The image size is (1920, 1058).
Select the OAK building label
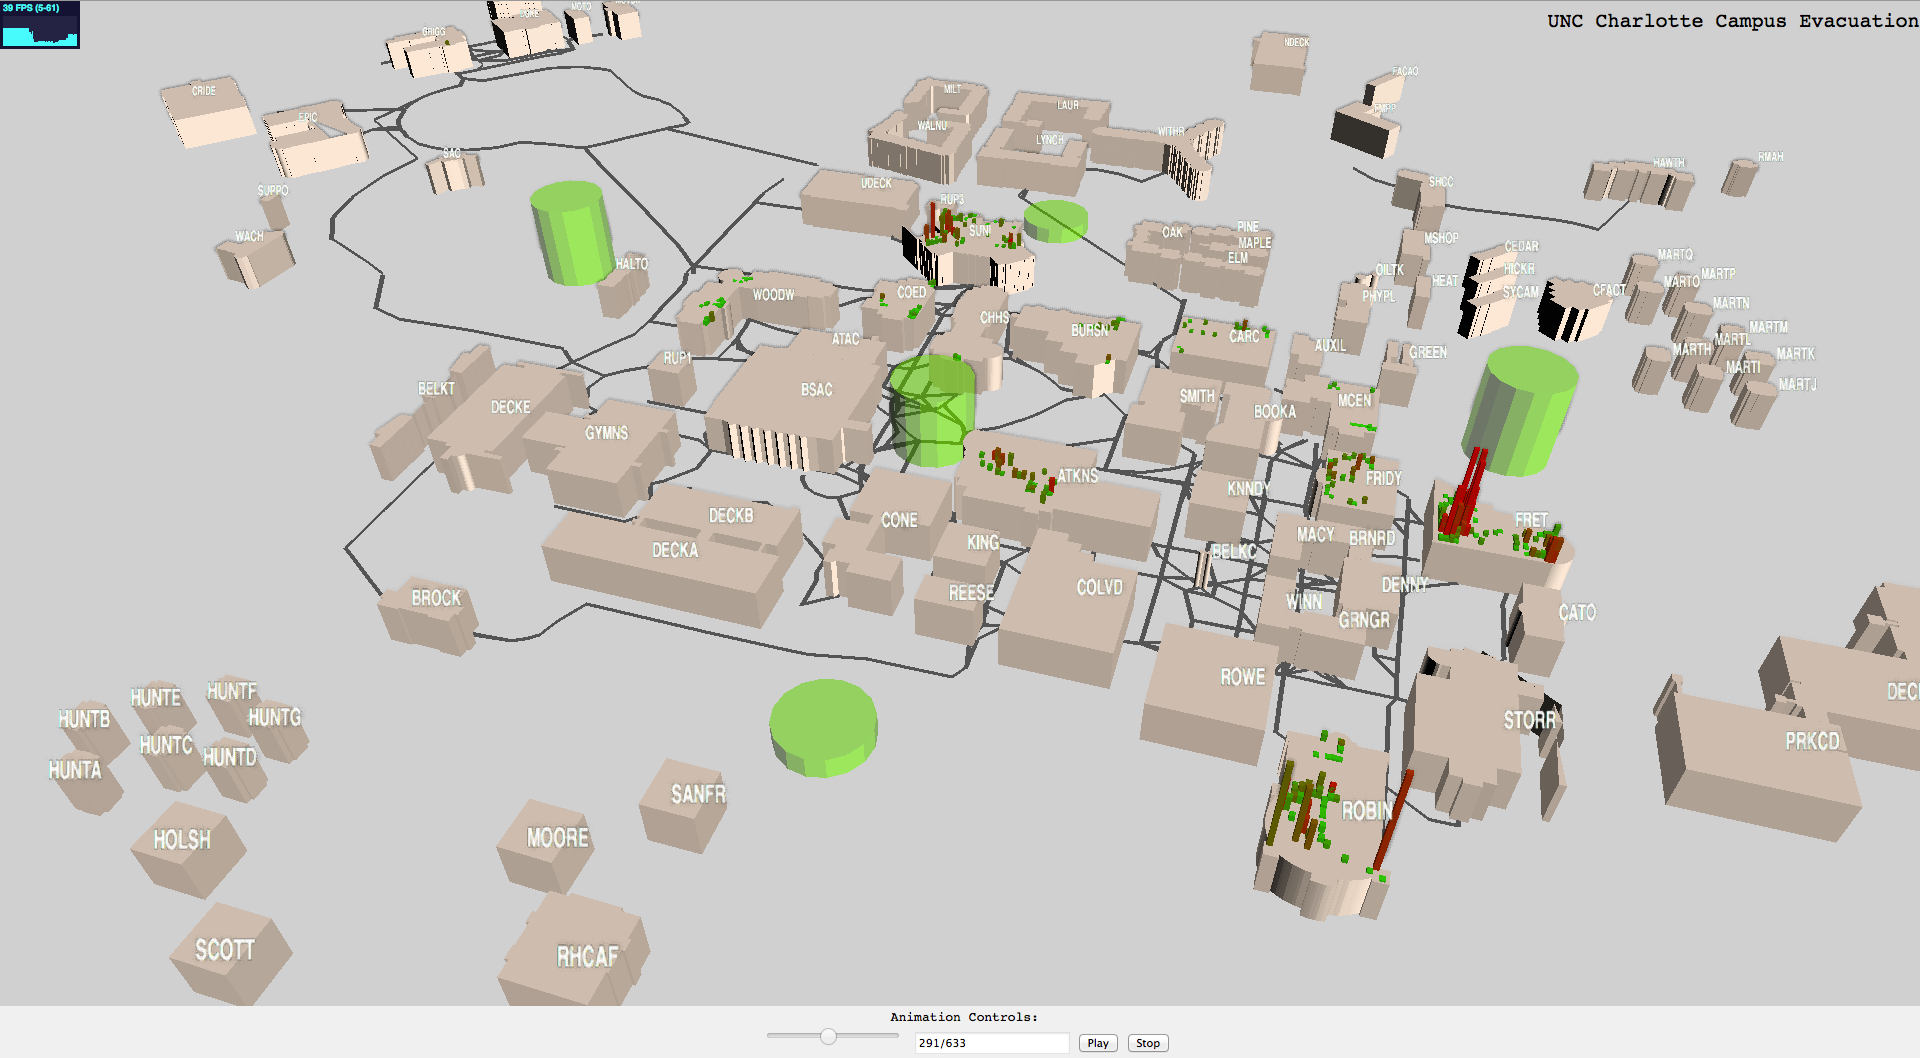[1172, 233]
